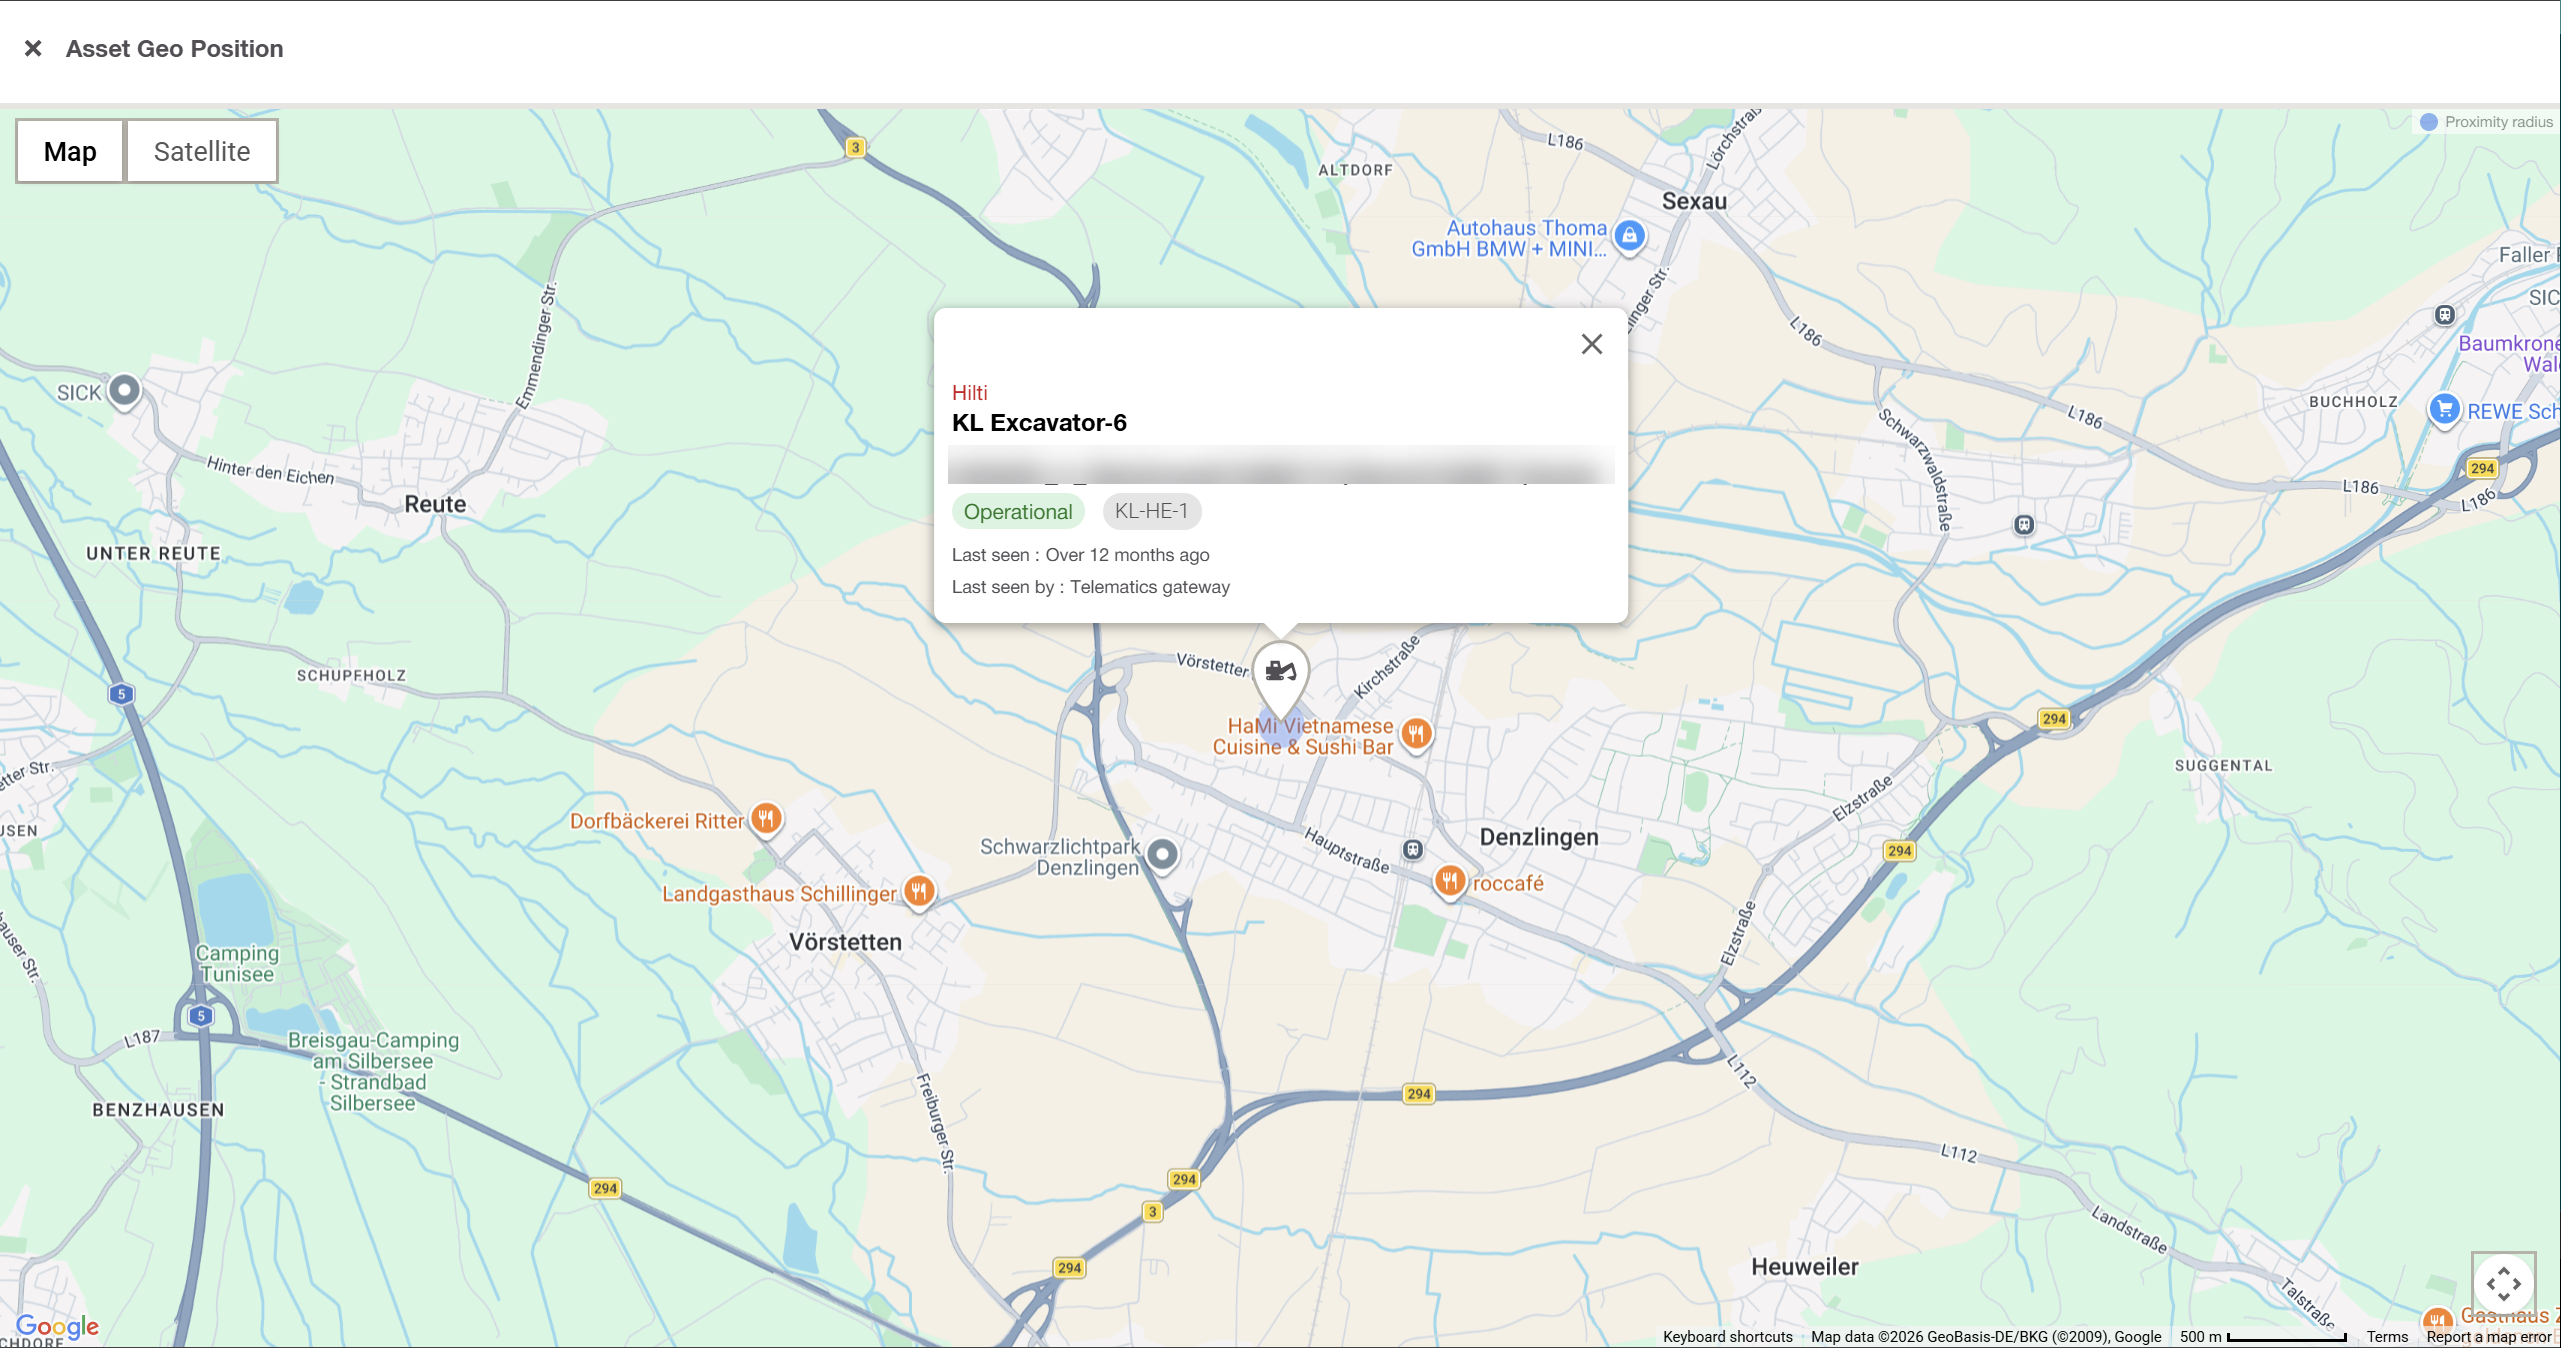Image resolution: width=2561 pixels, height=1348 pixels.
Task: Close the KL Excavator-6 info popup
Action: click(x=1591, y=344)
